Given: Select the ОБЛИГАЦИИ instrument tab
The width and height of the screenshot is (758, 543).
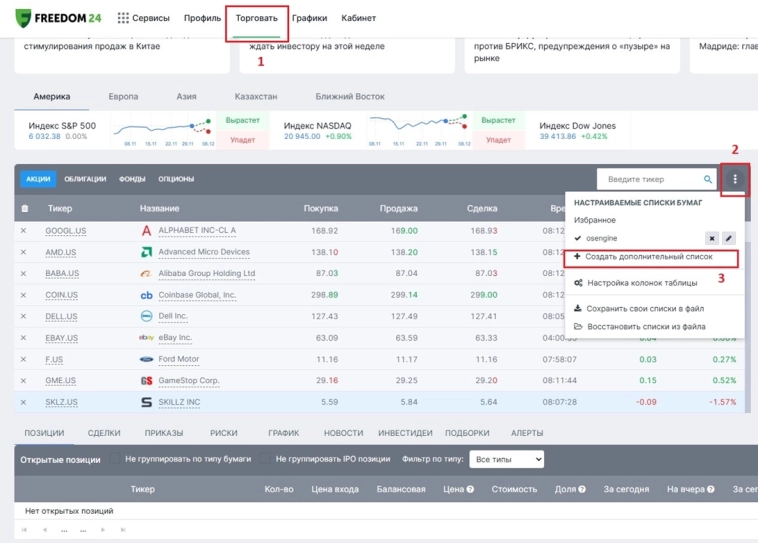Looking at the screenshot, I should click(85, 179).
